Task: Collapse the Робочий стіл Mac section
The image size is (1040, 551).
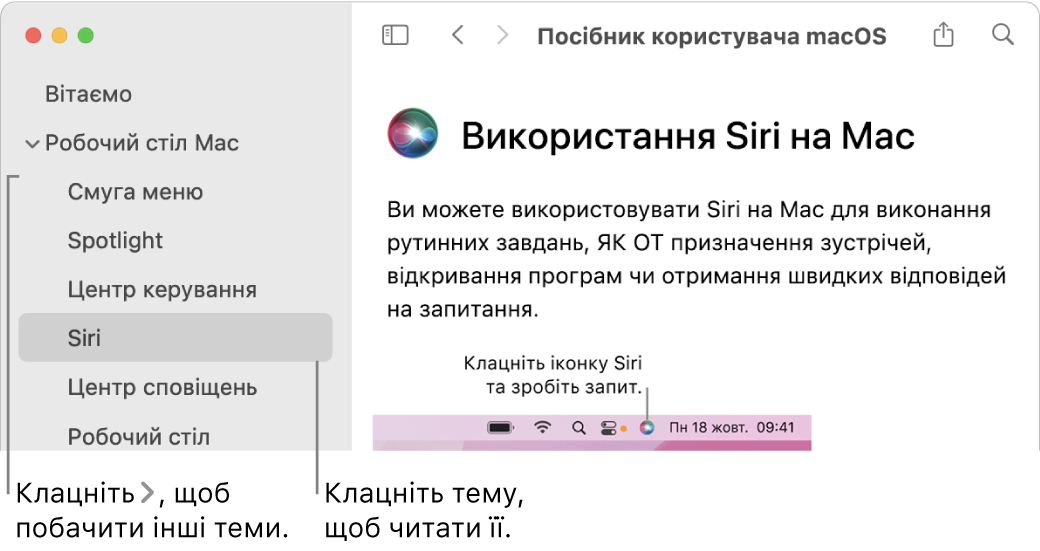Action: click(32, 143)
